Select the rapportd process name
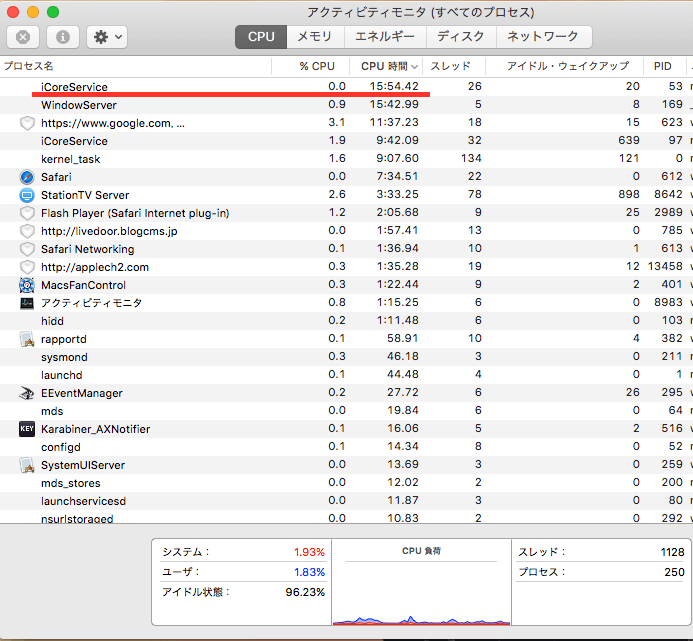 coord(64,339)
